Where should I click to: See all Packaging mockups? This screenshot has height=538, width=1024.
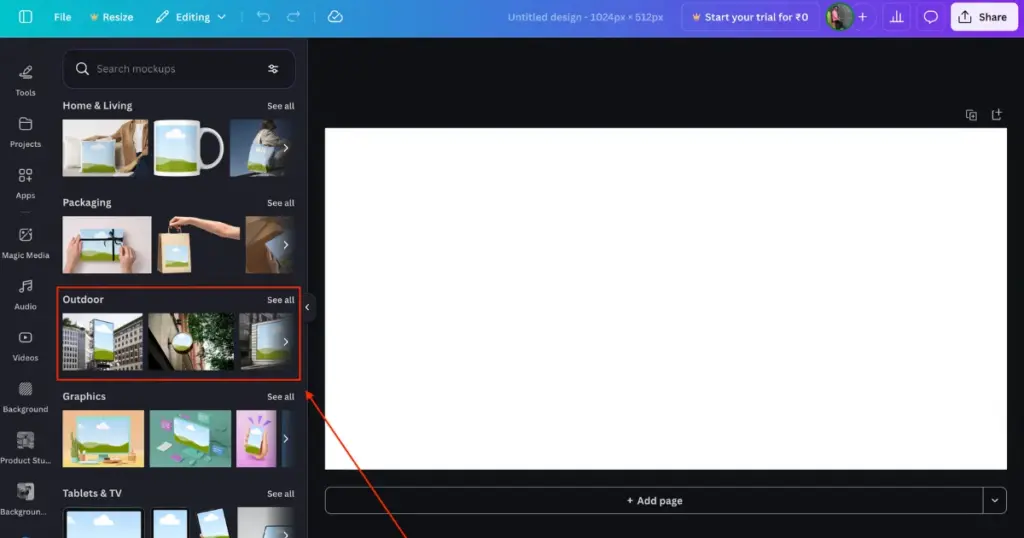(x=280, y=203)
